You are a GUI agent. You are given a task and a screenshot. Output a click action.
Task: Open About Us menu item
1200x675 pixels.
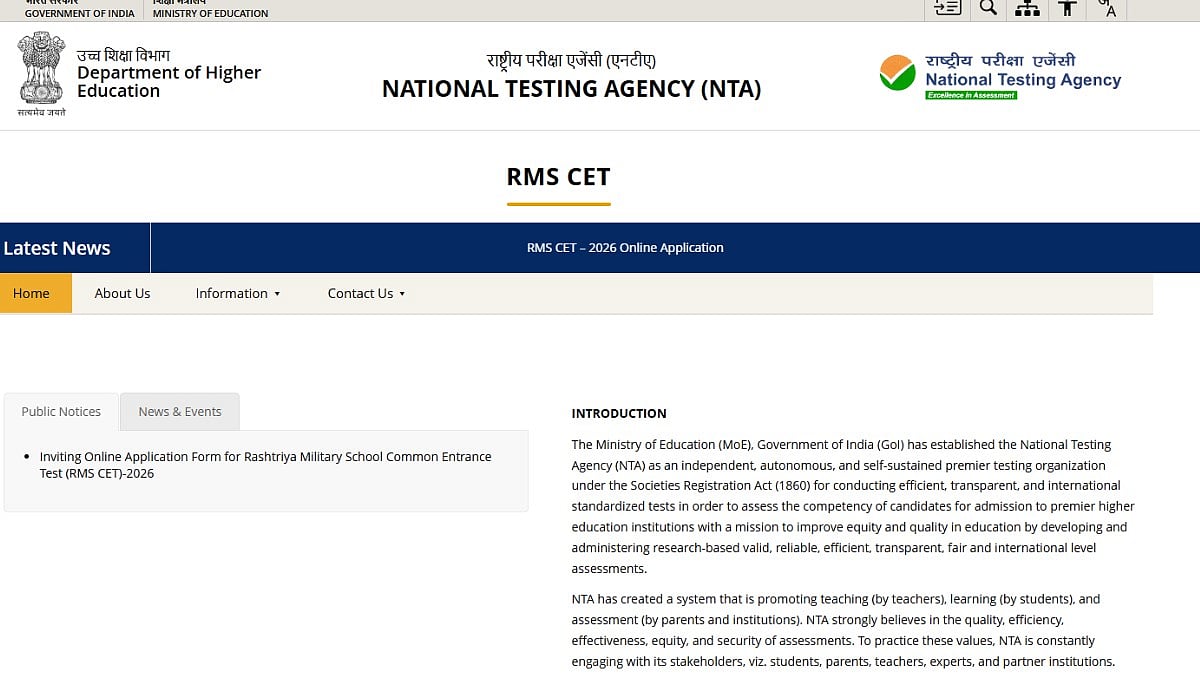click(x=122, y=293)
